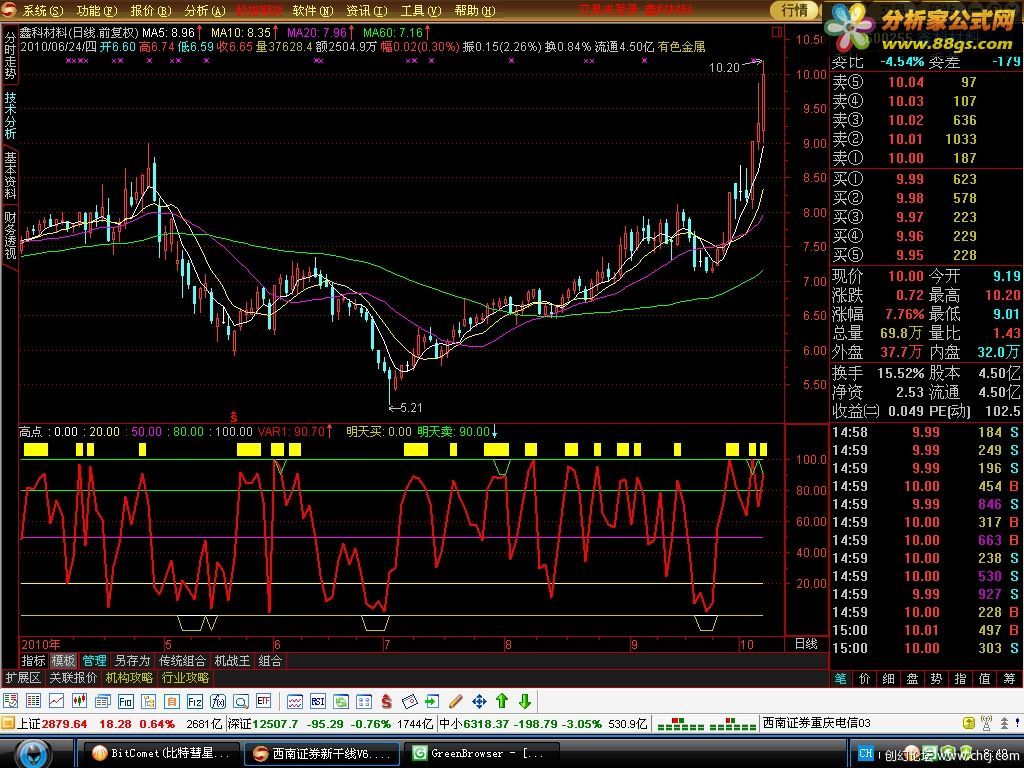Open the 资讯(I) menu
1024x768 pixels.
366,10
